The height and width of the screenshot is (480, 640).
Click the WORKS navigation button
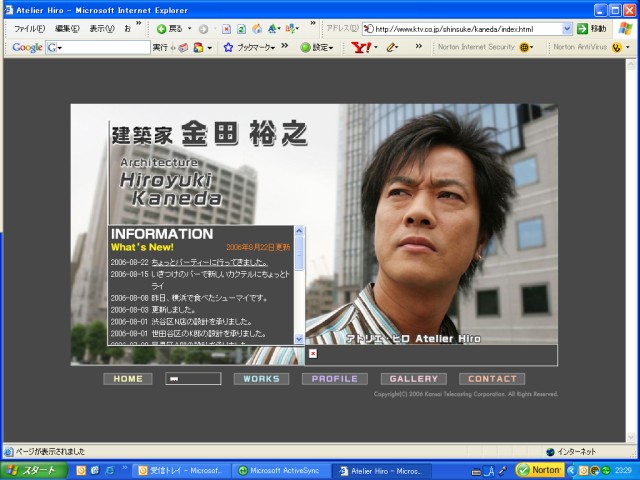[261, 379]
